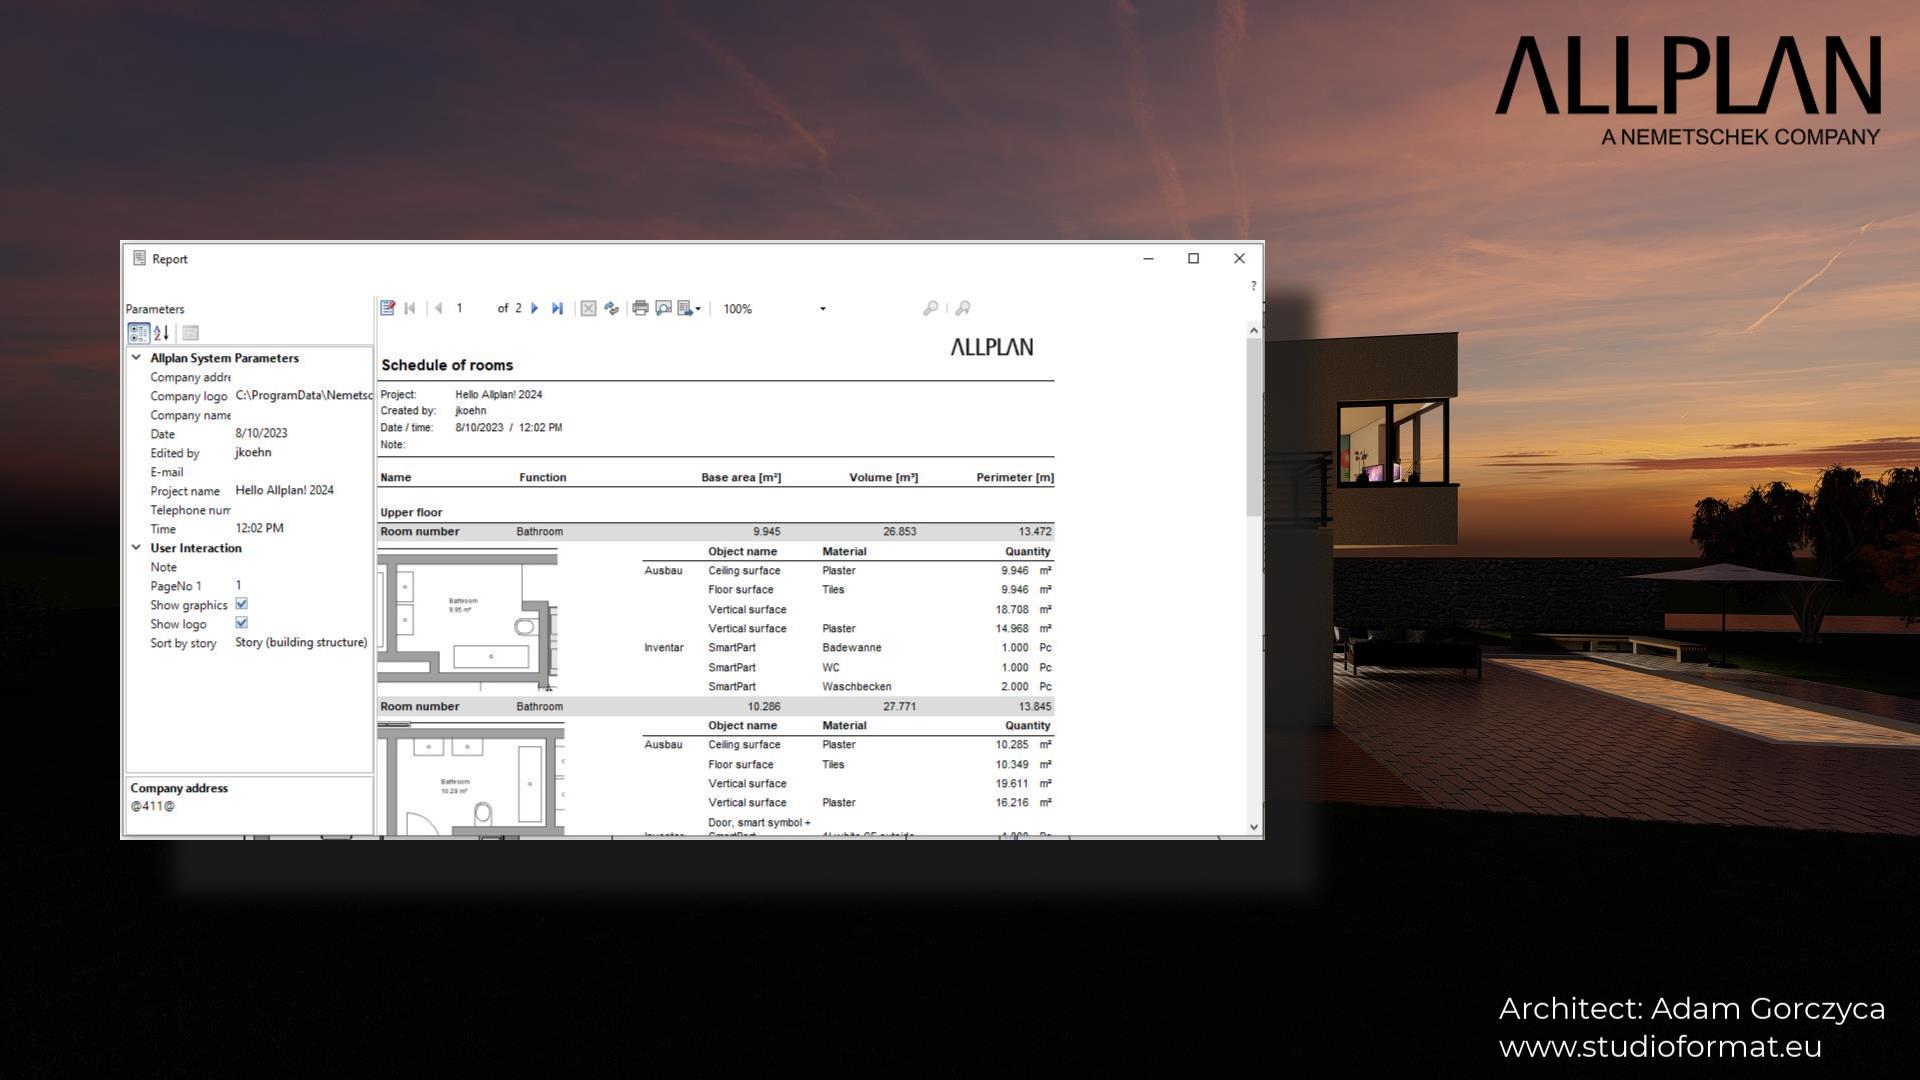Toggle the Show graphics checkbox
Screen dimensions: 1920x1080
241,604
